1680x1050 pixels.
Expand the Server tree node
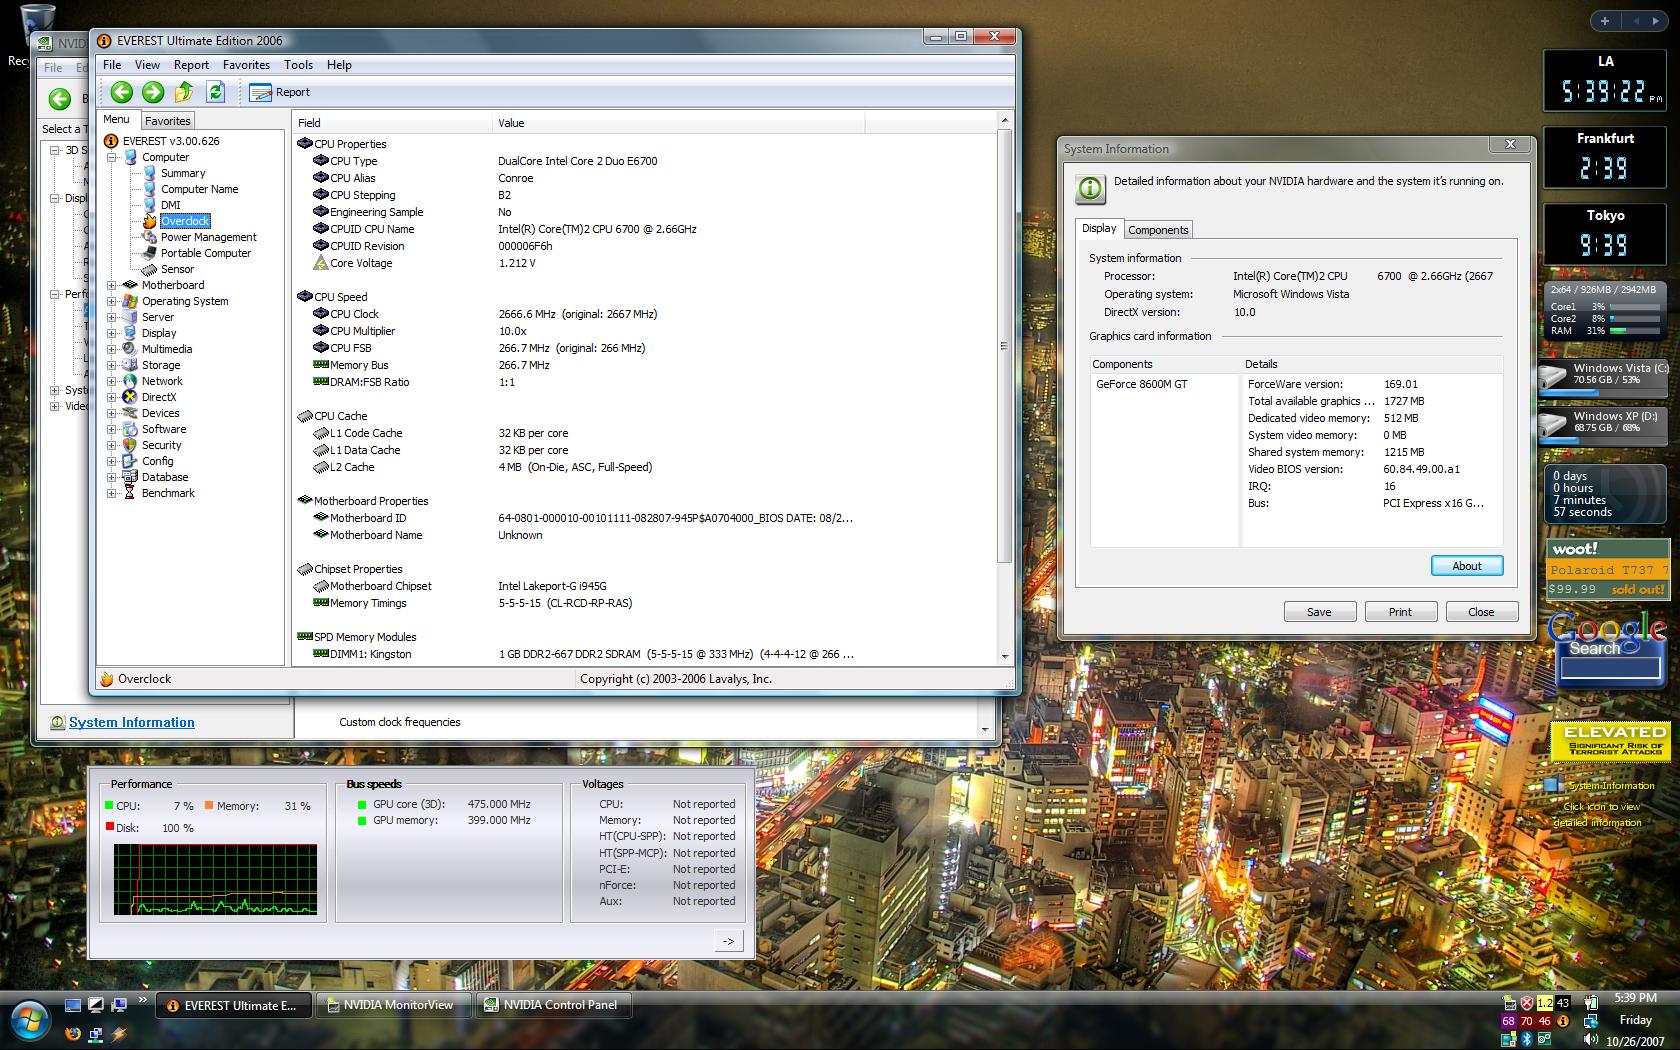[x=112, y=317]
